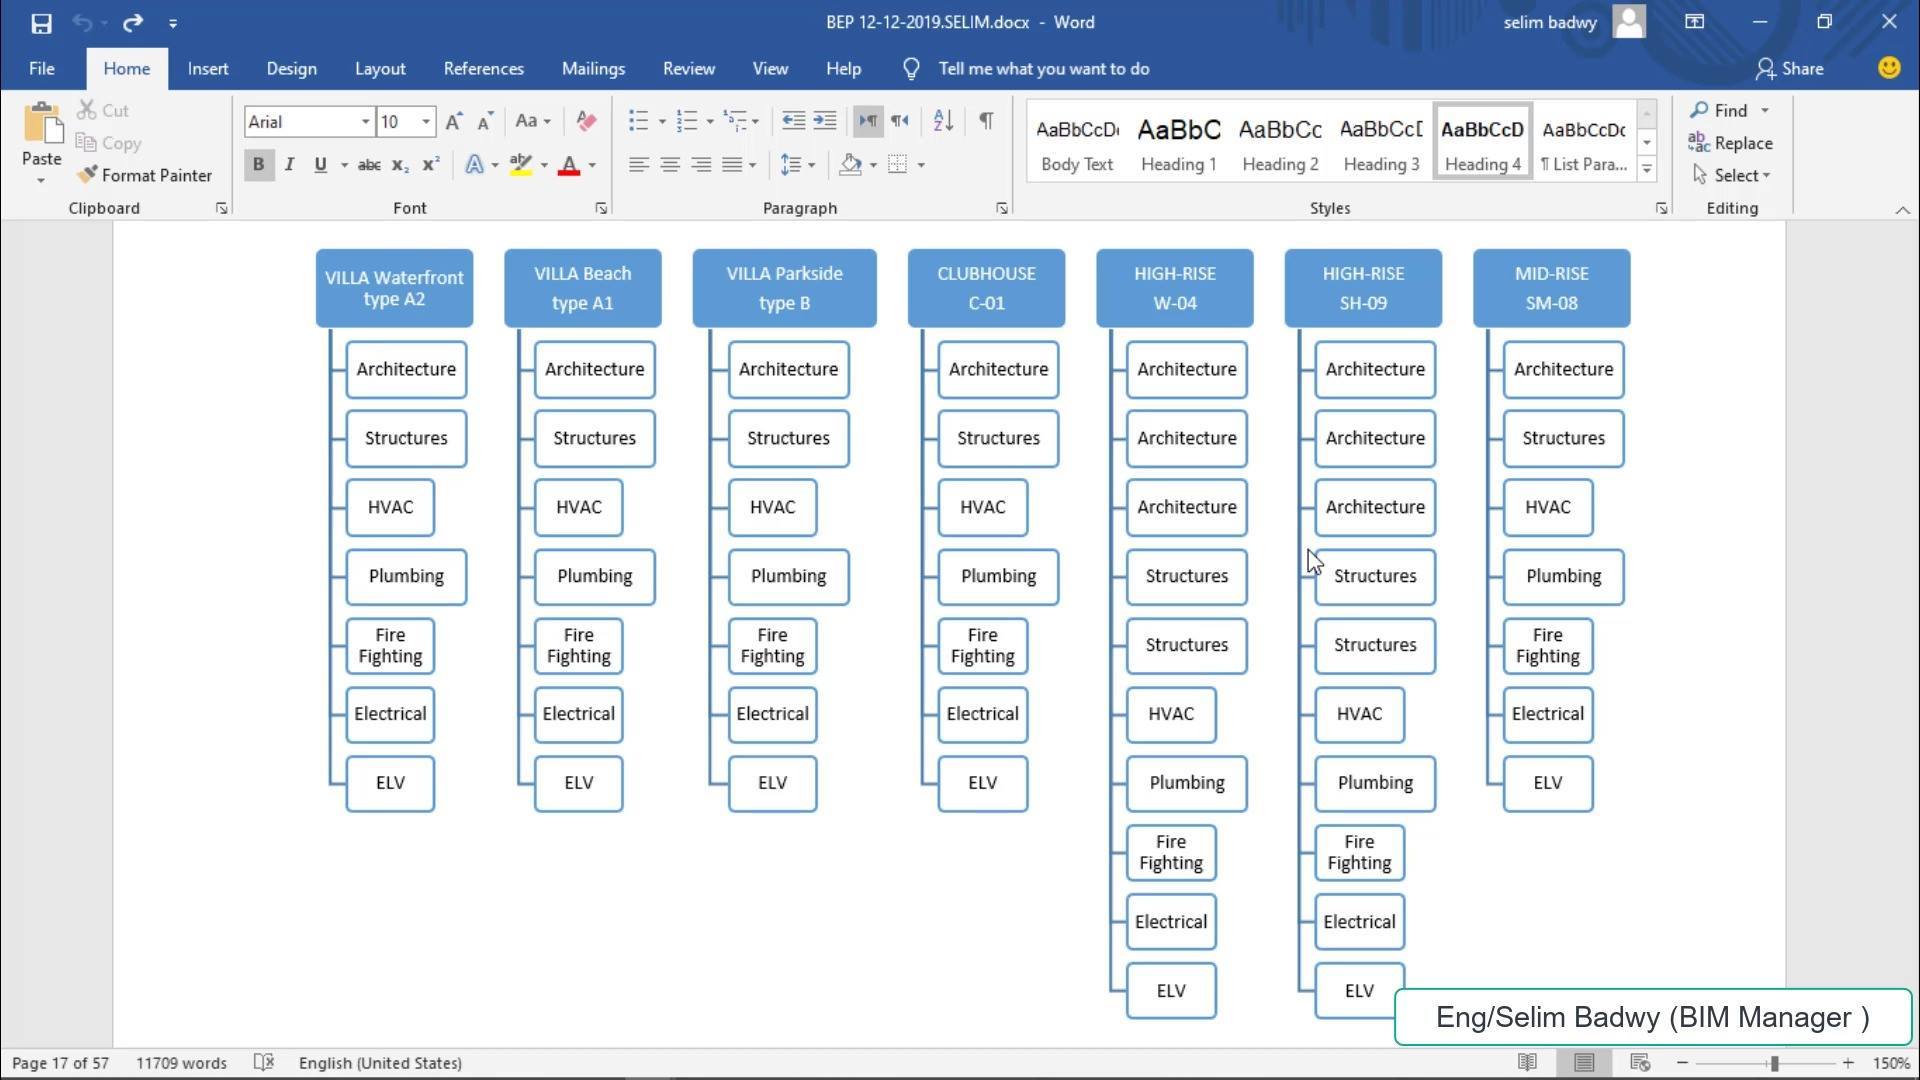Apply the Heading 1 style
The image size is (1920, 1080).
coord(1179,143)
